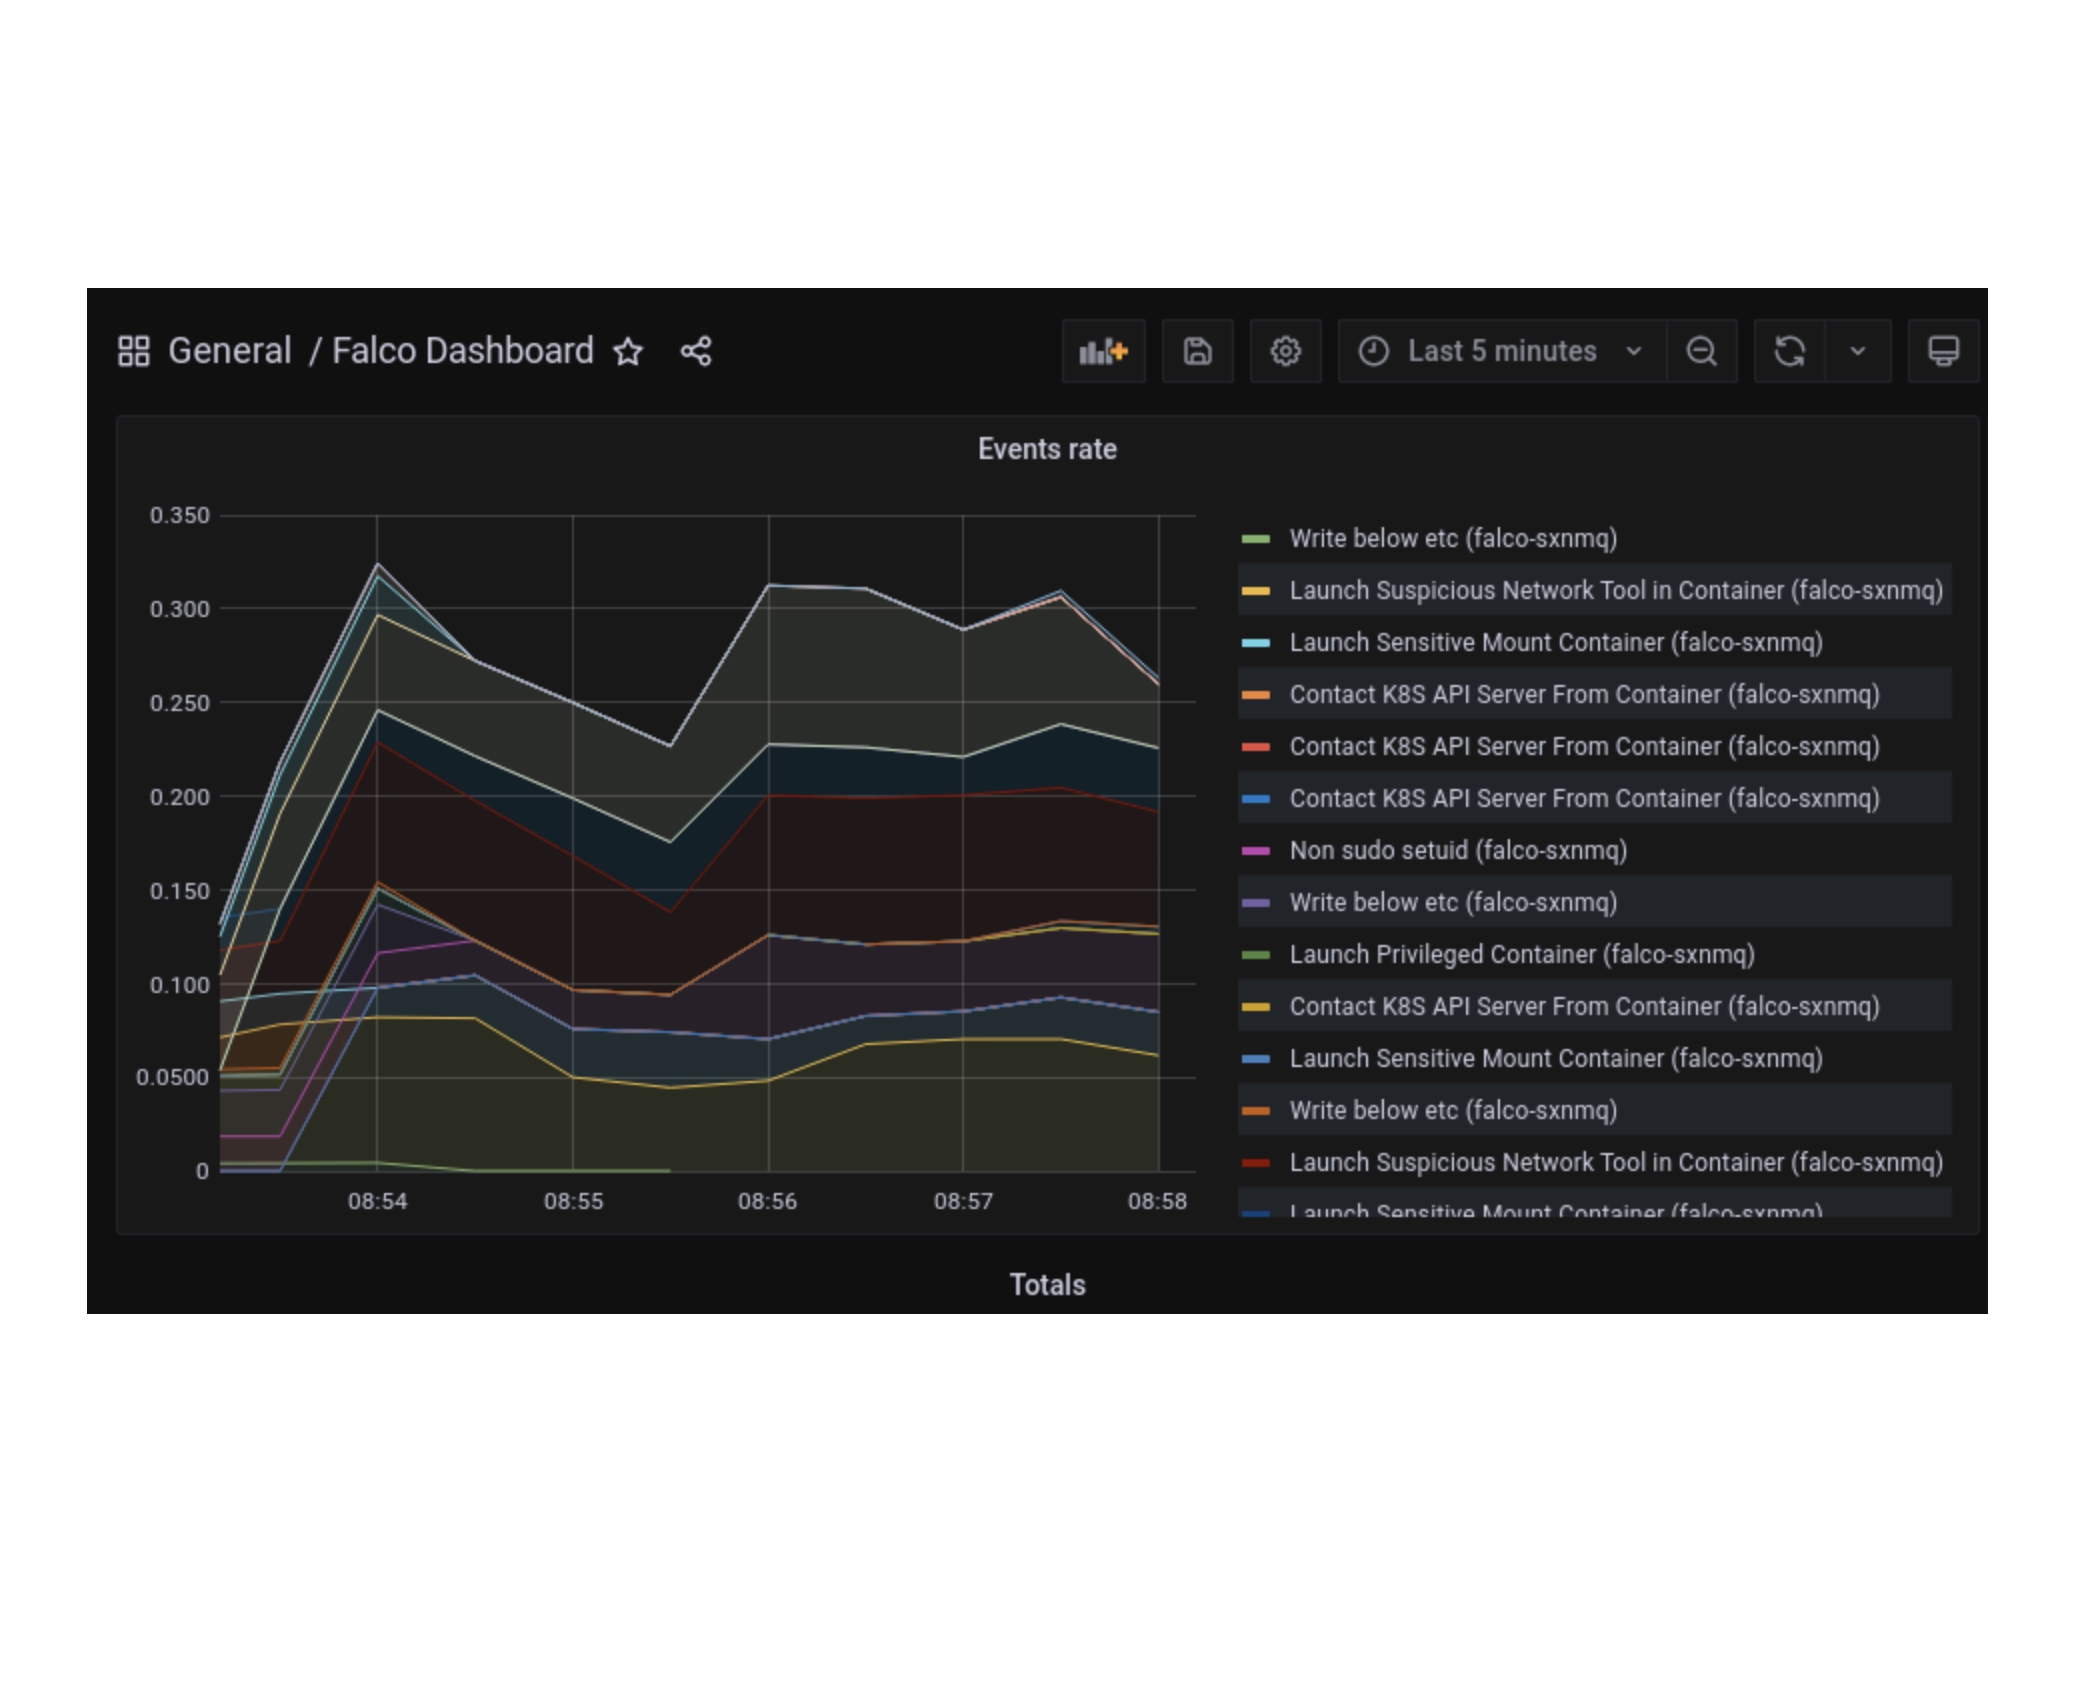Add a new panel to dashboard
The height and width of the screenshot is (1704, 2076).
tap(1103, 351)
